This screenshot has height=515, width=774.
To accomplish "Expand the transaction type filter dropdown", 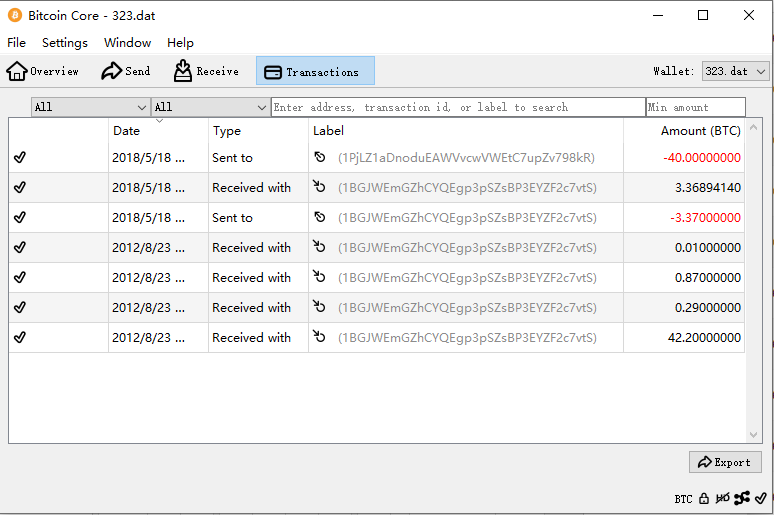I will pos(210,107).
